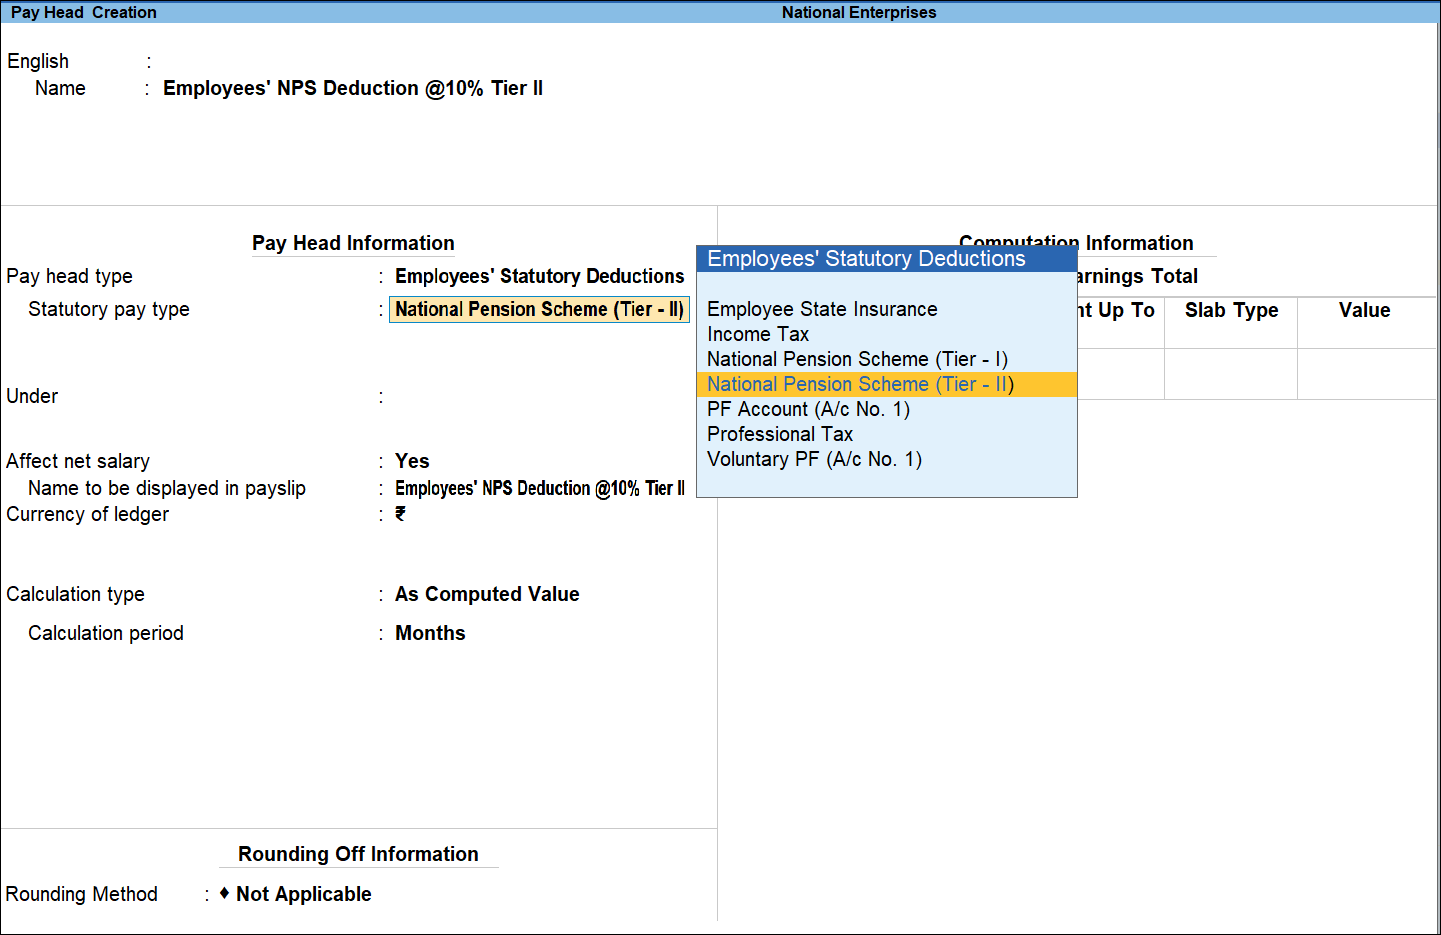Open the Pay head type selector

(x=540, y=276)
